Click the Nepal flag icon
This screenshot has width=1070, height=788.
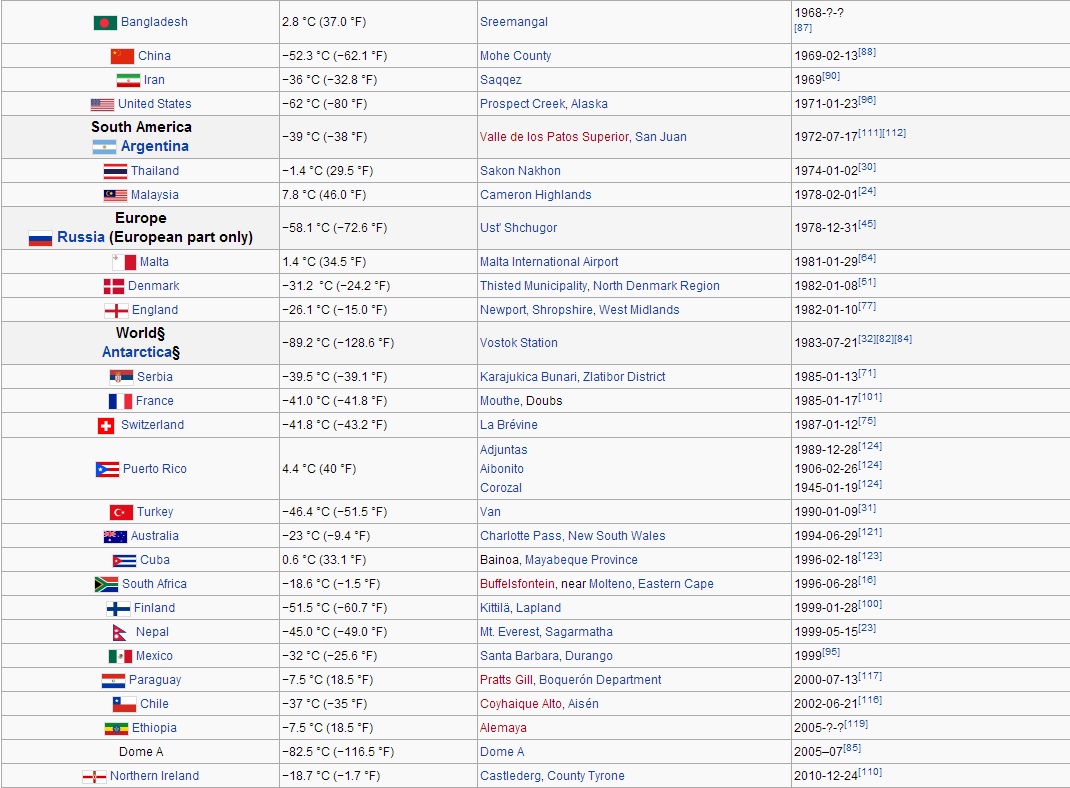[119, 632]
